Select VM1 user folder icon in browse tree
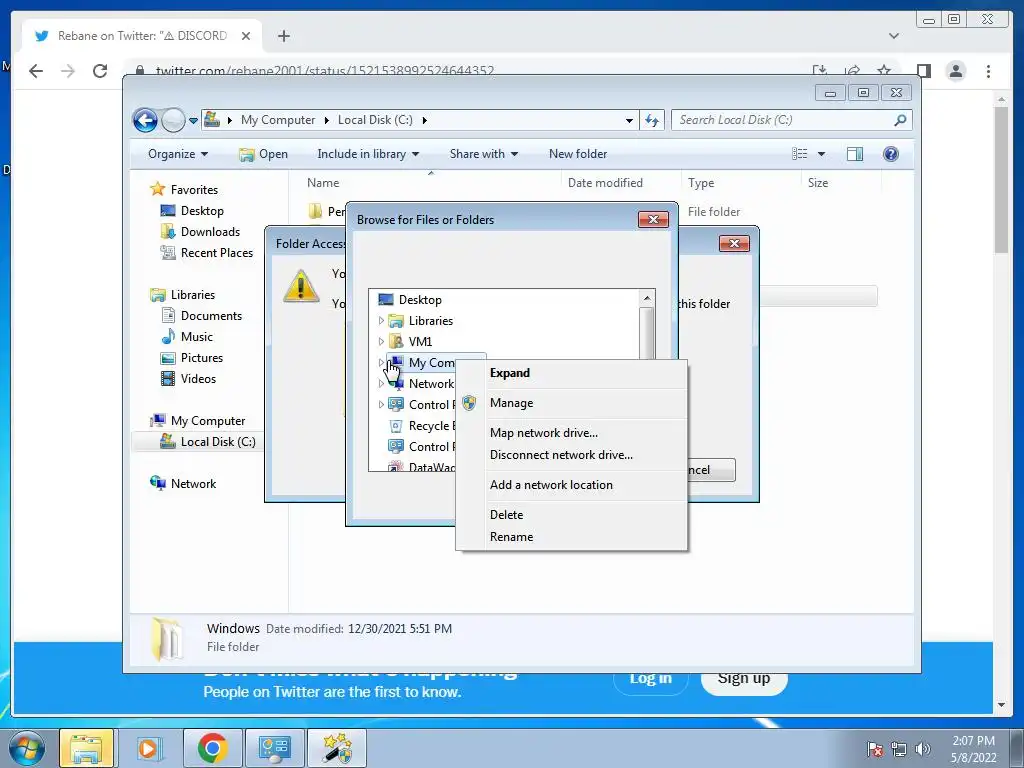This screenshot has width=1024, height=768. click(x=396, y=342)
